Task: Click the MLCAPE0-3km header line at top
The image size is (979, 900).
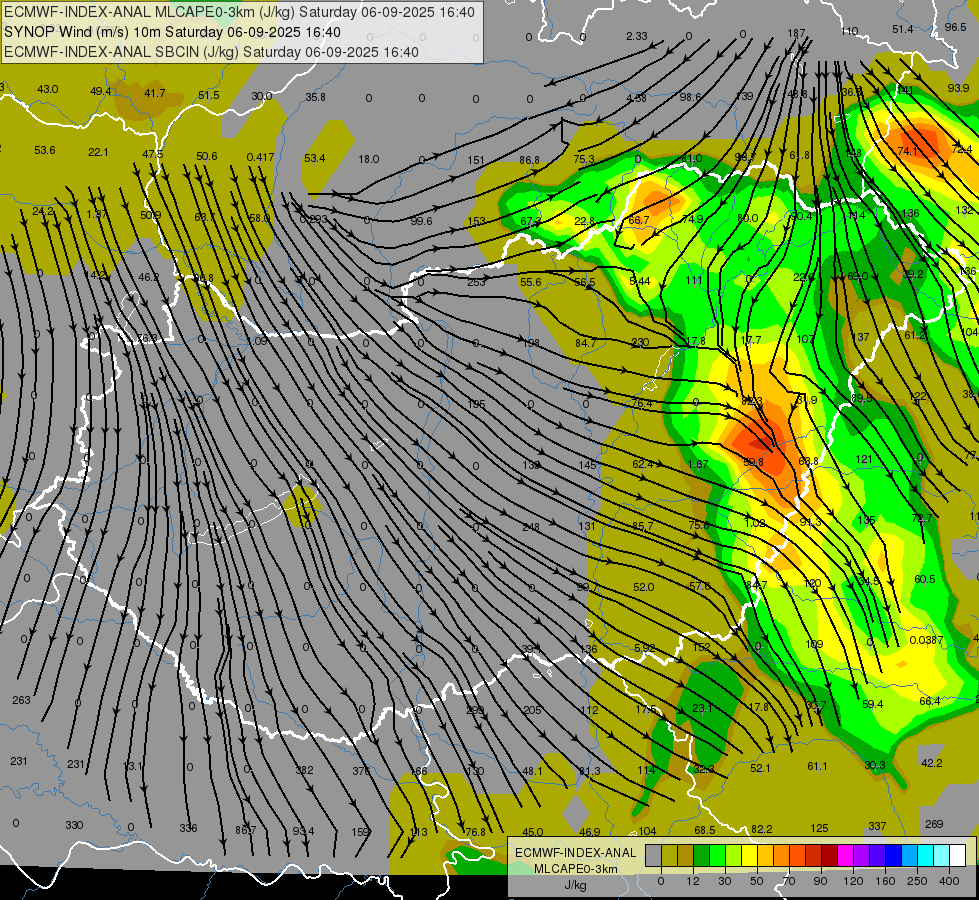Action: click(x=239, y=12)
